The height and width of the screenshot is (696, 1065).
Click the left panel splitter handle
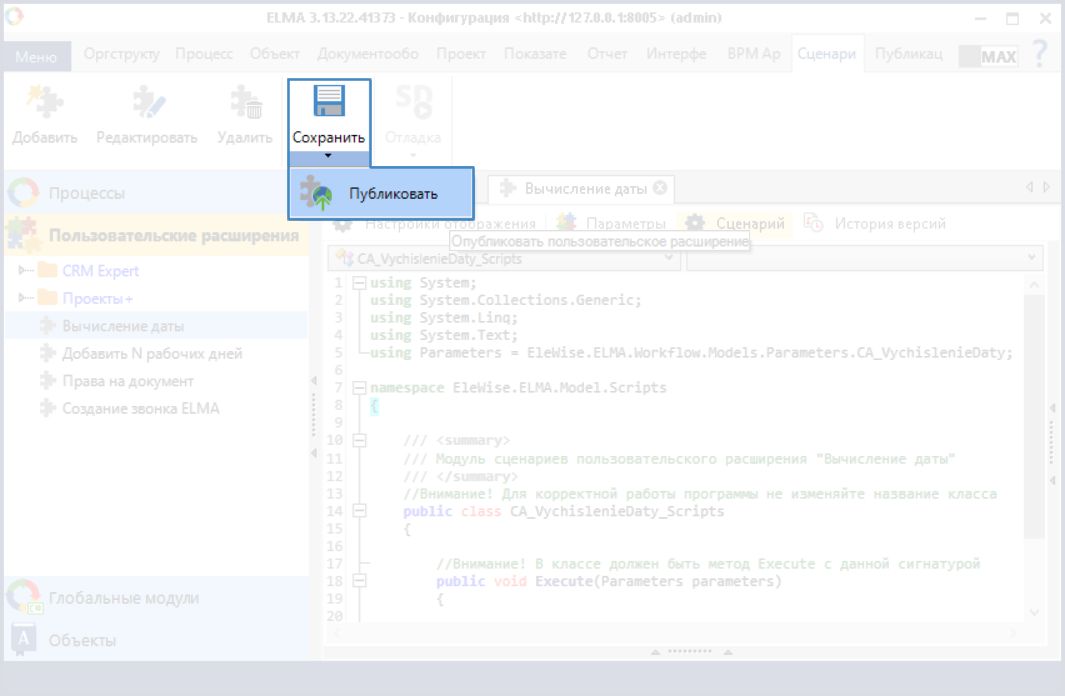[x=314, y=416]
